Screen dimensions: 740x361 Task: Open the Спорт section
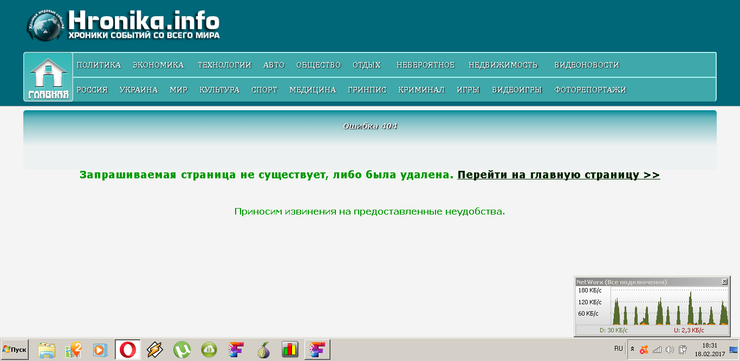pyautogui.click(x=264, y=90)
